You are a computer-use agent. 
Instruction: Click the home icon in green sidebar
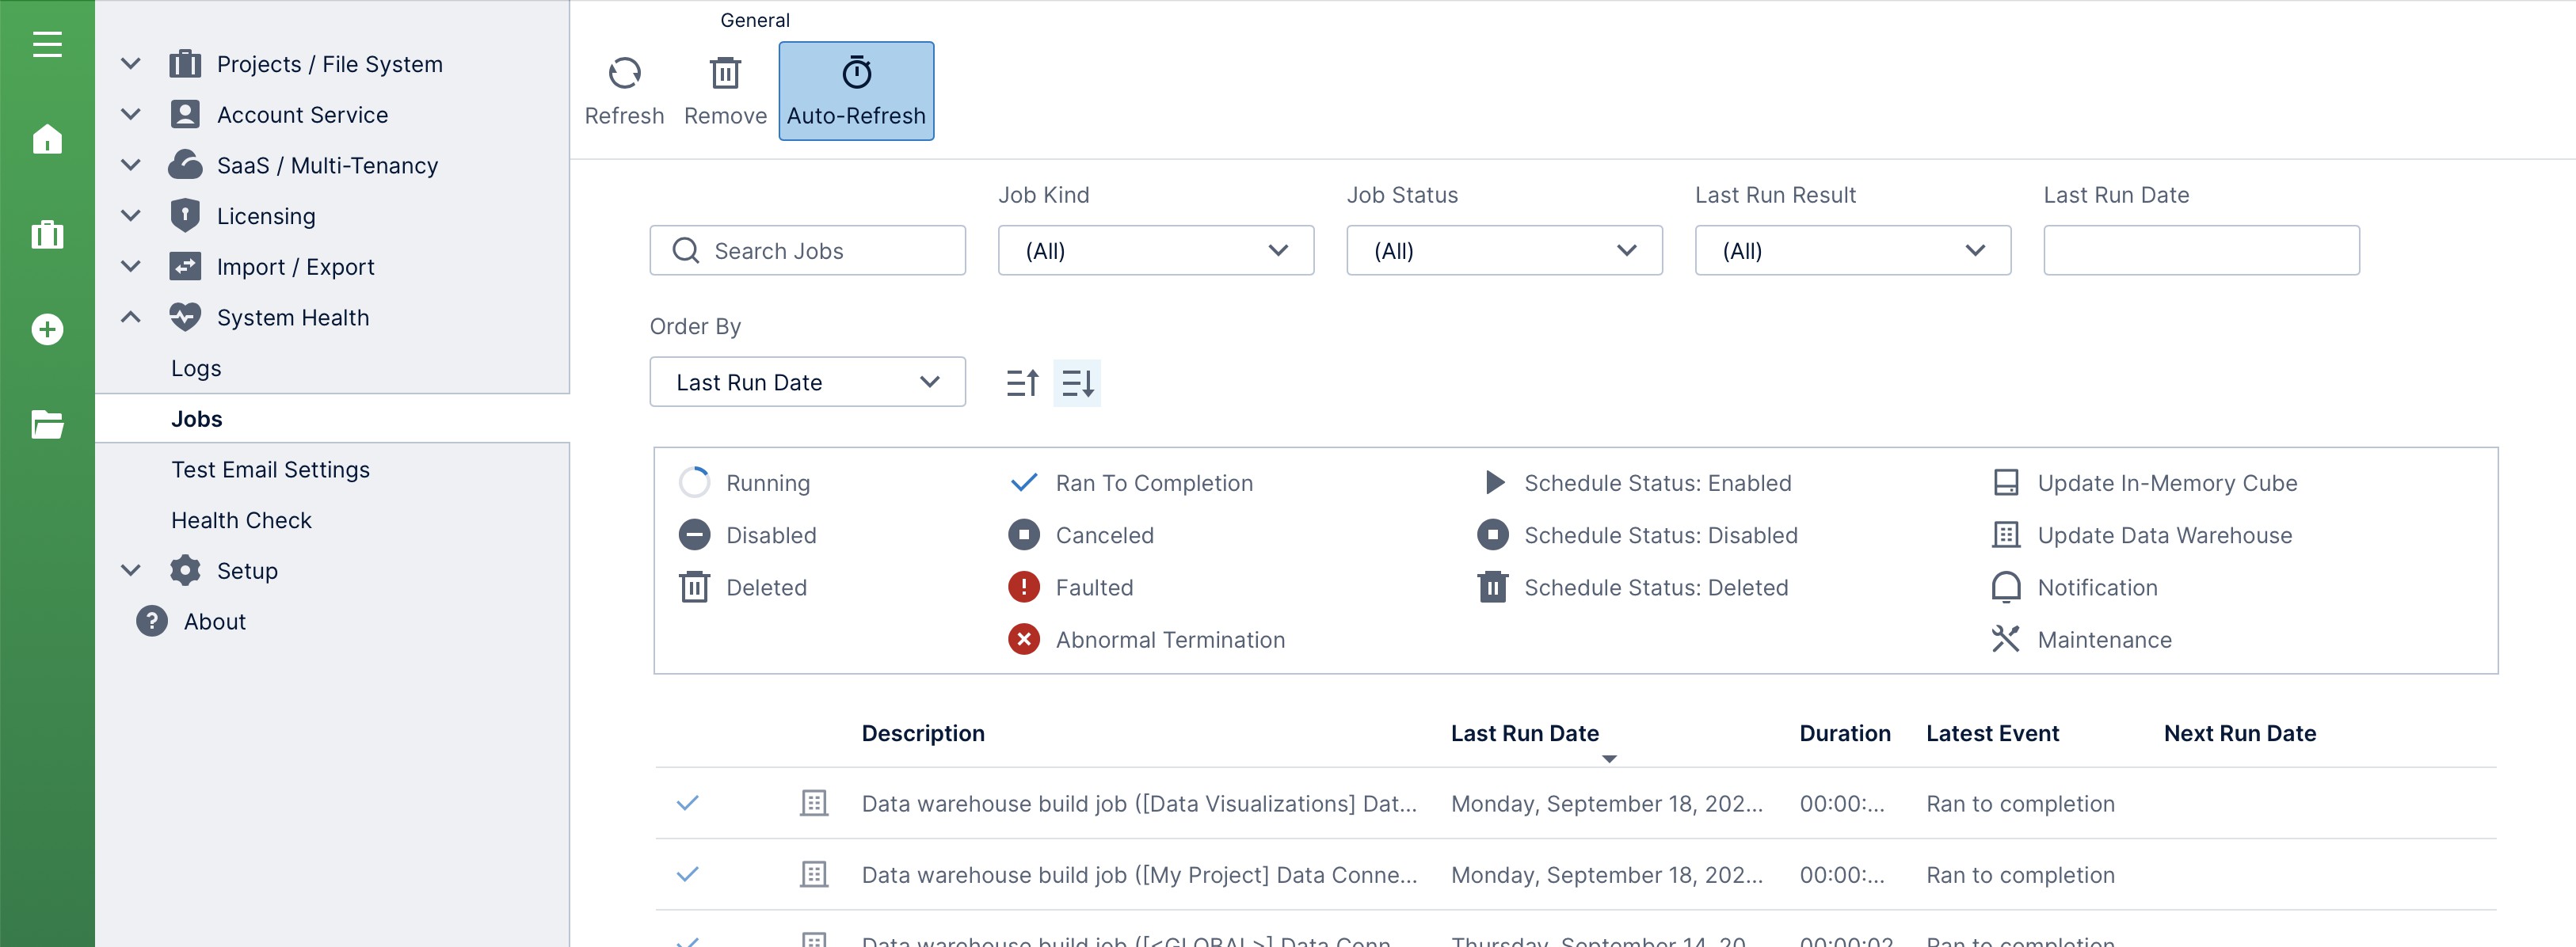pyautogui.click(x=46, y=139)
